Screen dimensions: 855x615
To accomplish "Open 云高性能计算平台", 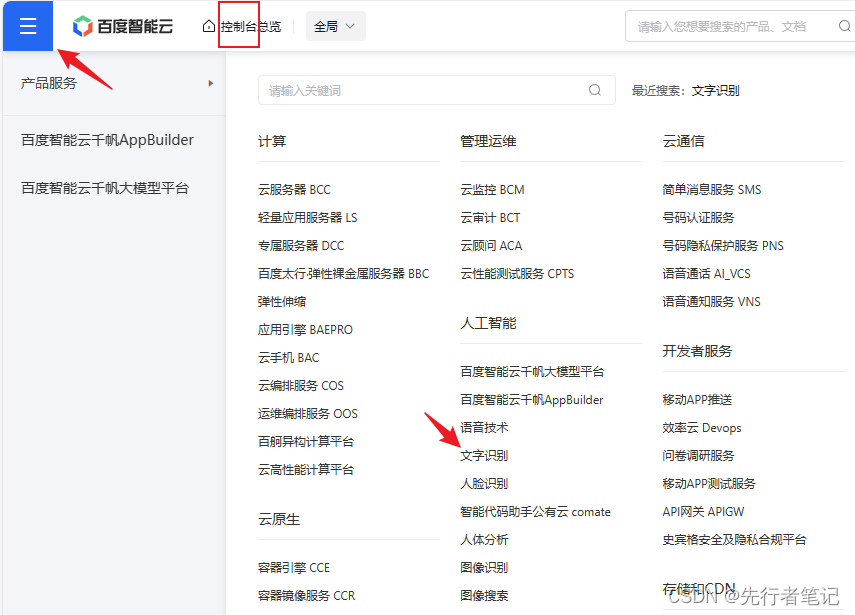I will (306, 469).
